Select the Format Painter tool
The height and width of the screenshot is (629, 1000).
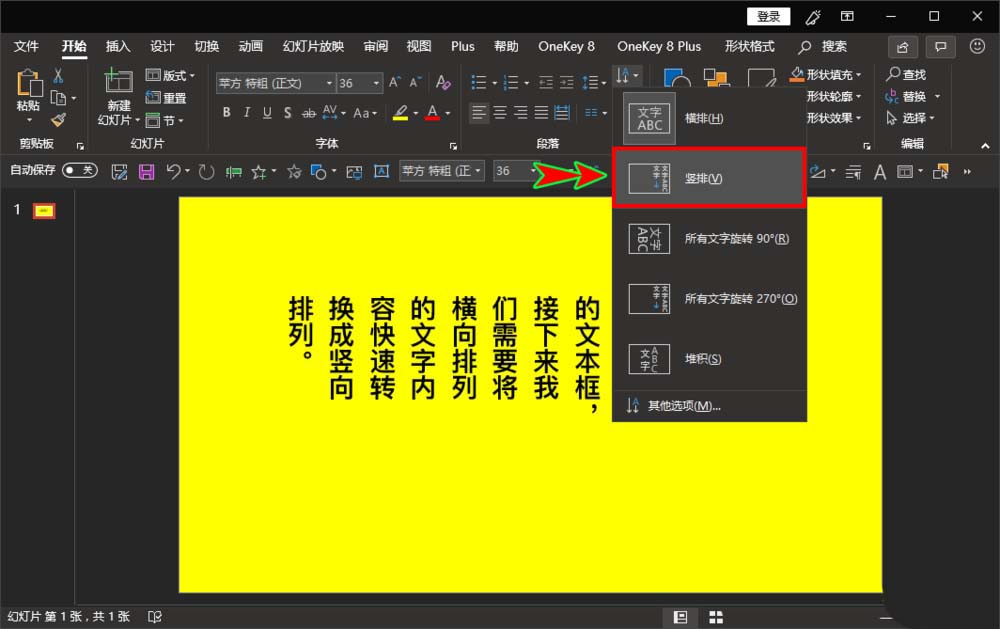58,120
